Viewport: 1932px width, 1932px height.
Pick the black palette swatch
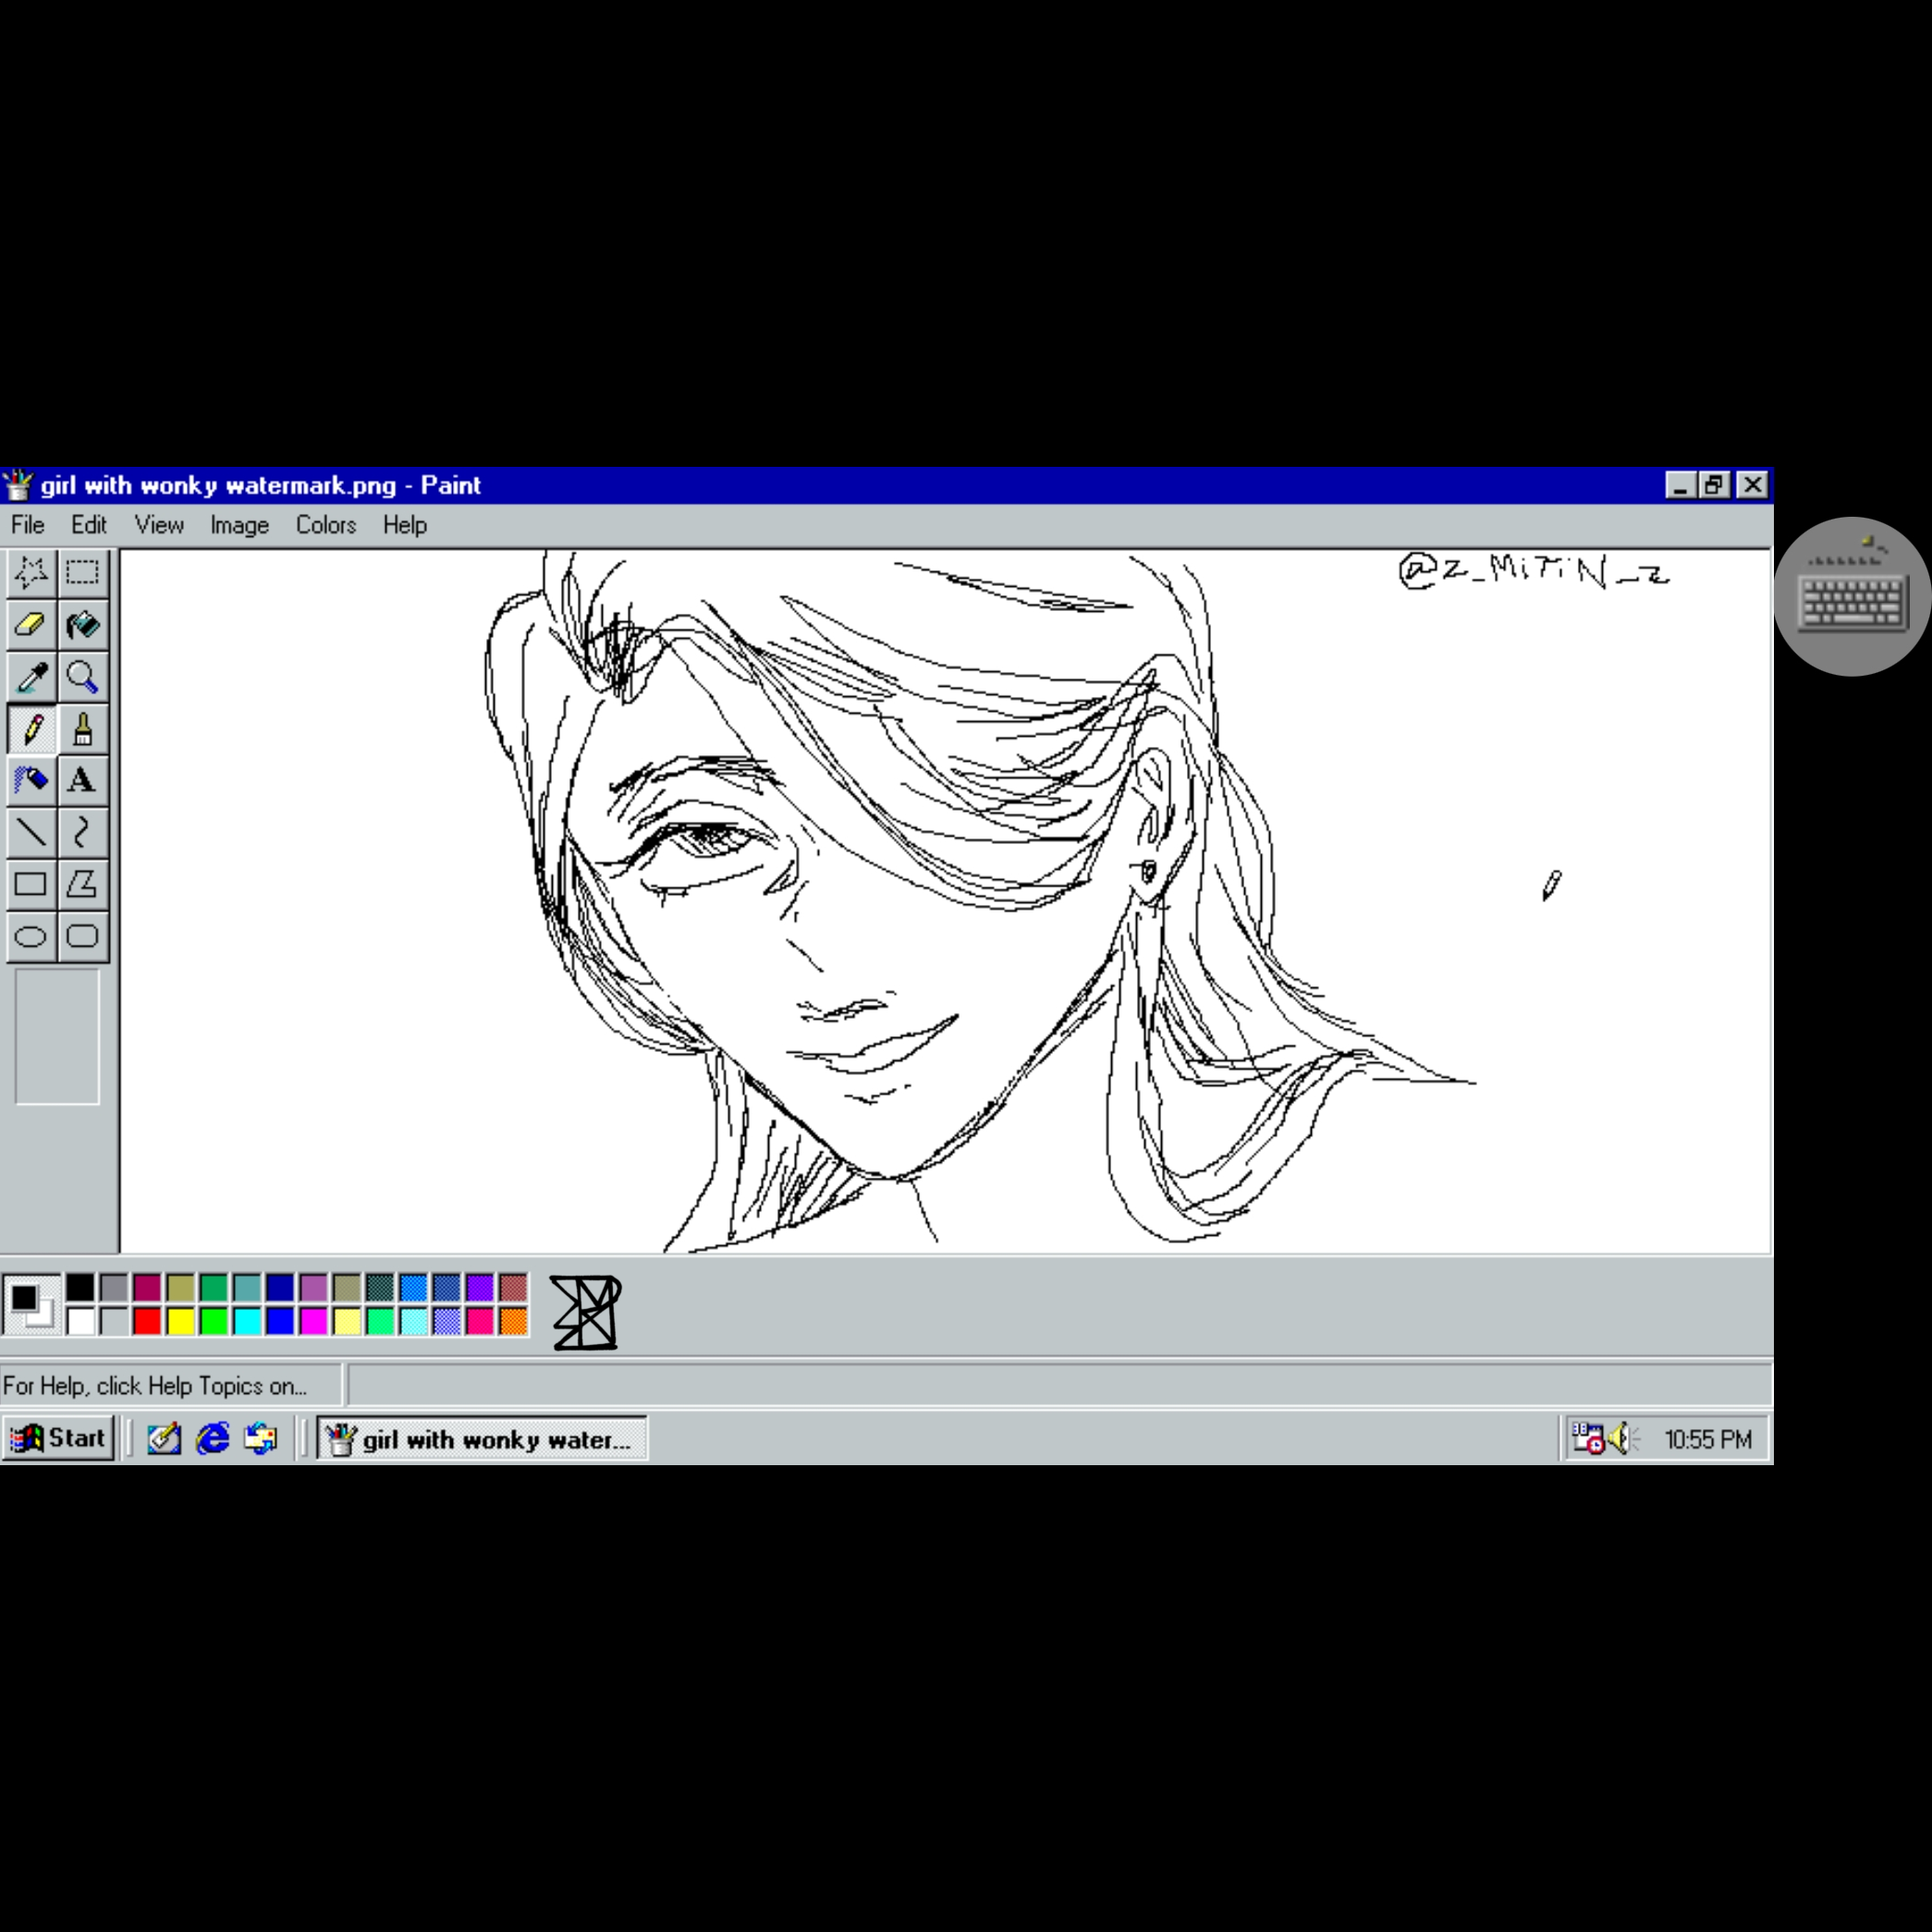tap(81, 1288)
